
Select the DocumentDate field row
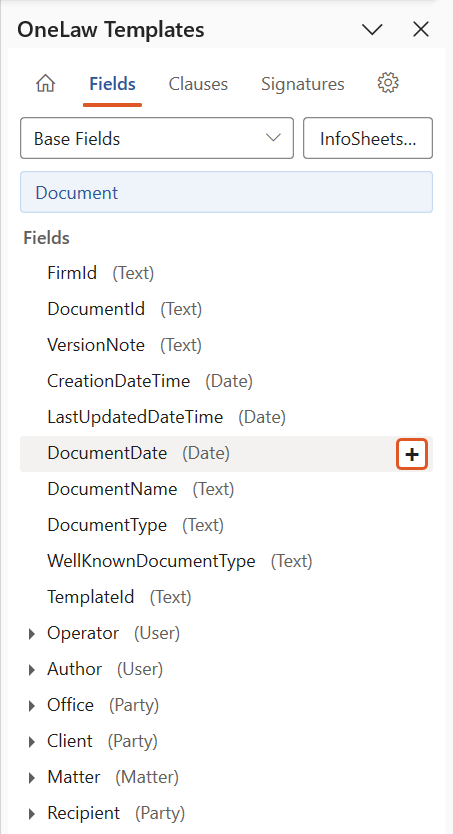tap(226, 454)
